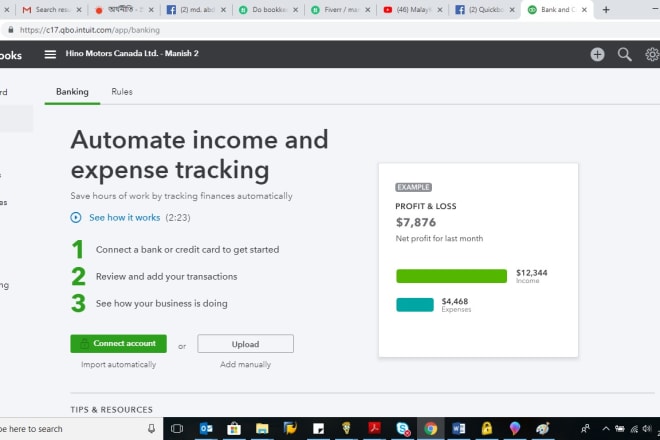Open Microsoft Store from the taskbar
660x440 pixels.
pyautogui.click(x=234, y=429)
